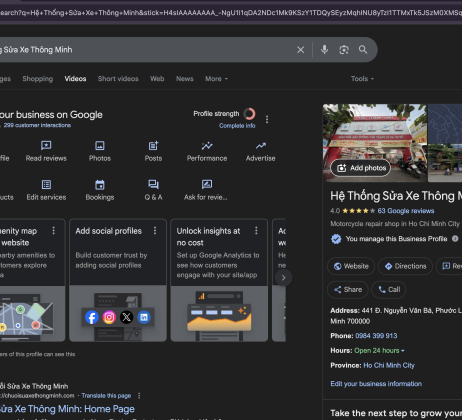Viewport: 462px width, 420px height.
Task: Click the Share button
Action: click(x=348, y=289)
